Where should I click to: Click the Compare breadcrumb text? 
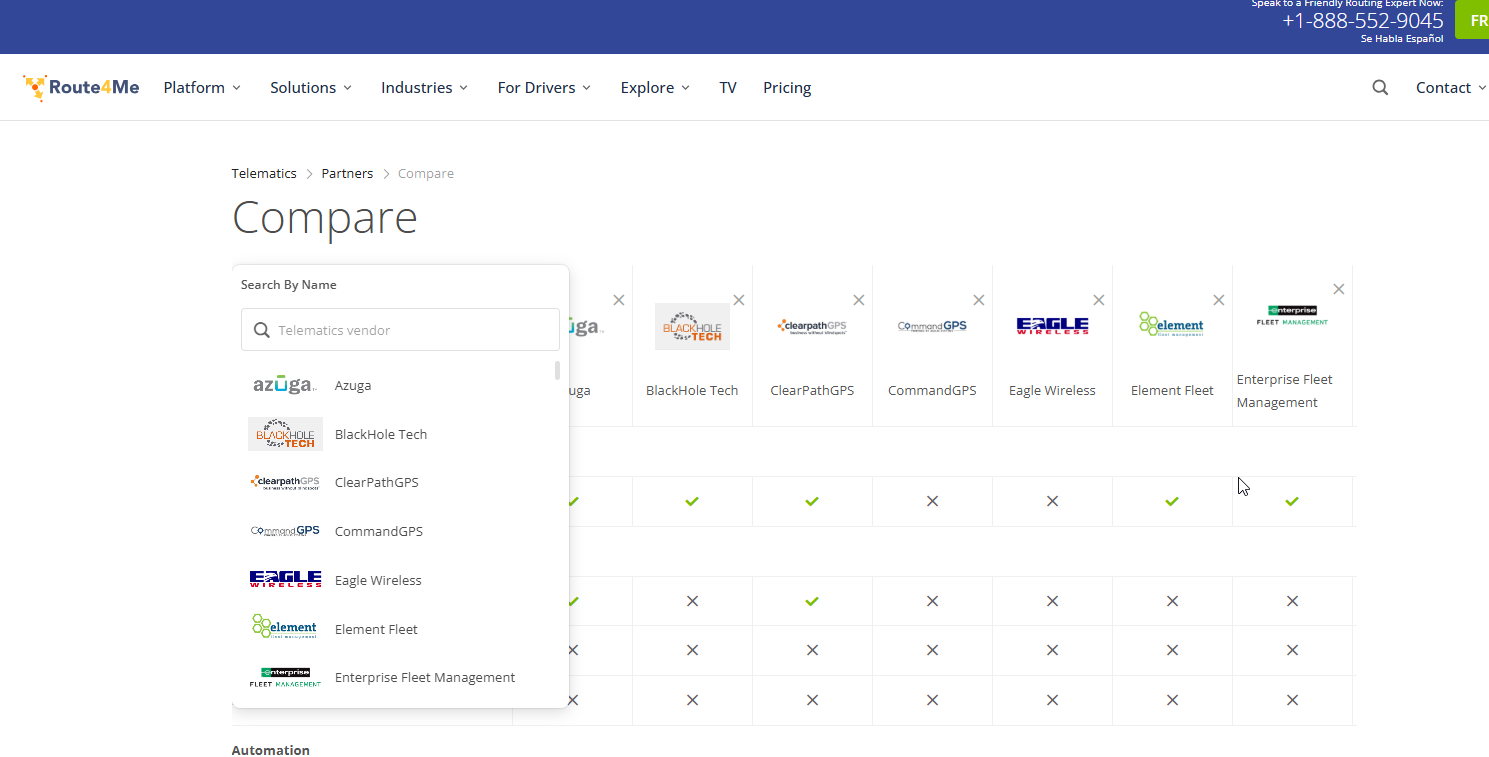pyautogui.click(x=426, y=173)
